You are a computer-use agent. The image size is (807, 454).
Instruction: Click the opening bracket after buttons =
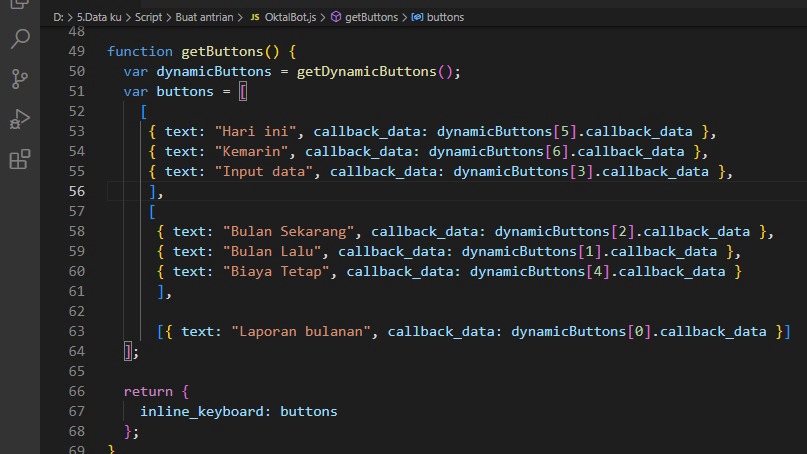243,92
